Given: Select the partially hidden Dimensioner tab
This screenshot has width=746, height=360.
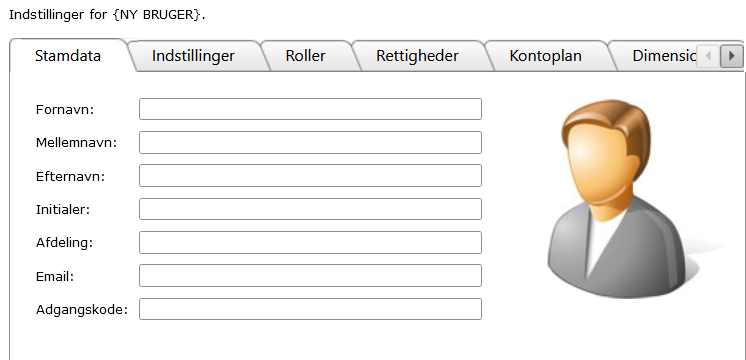Looking at the screenshot, I should (x=658, y=56).
